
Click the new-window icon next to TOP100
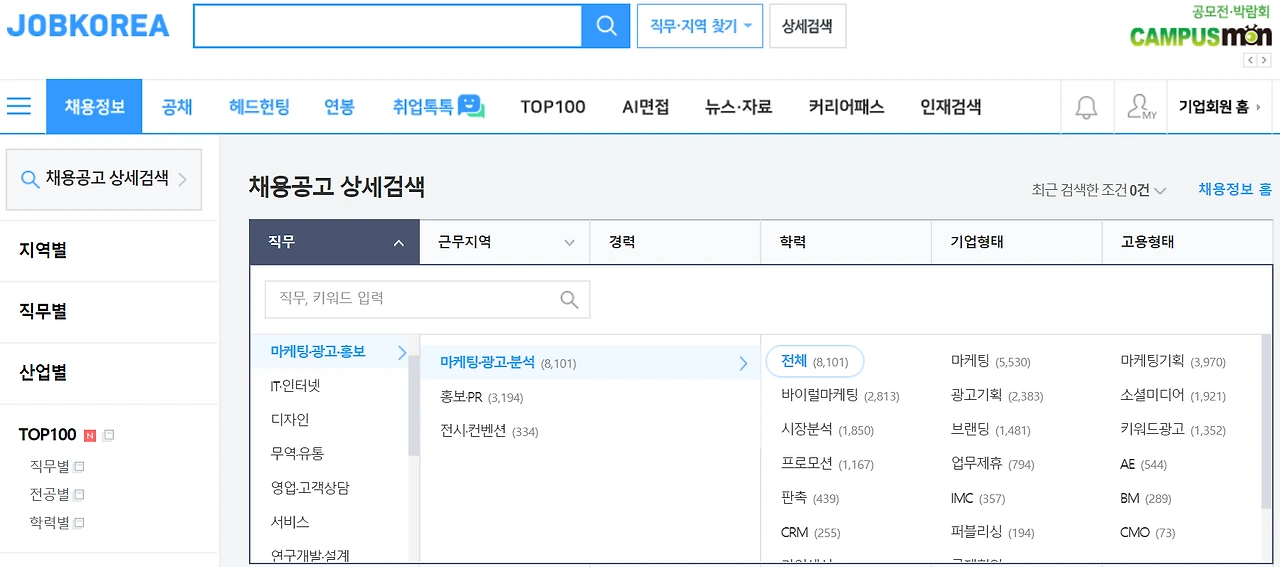tap(109, 435)
